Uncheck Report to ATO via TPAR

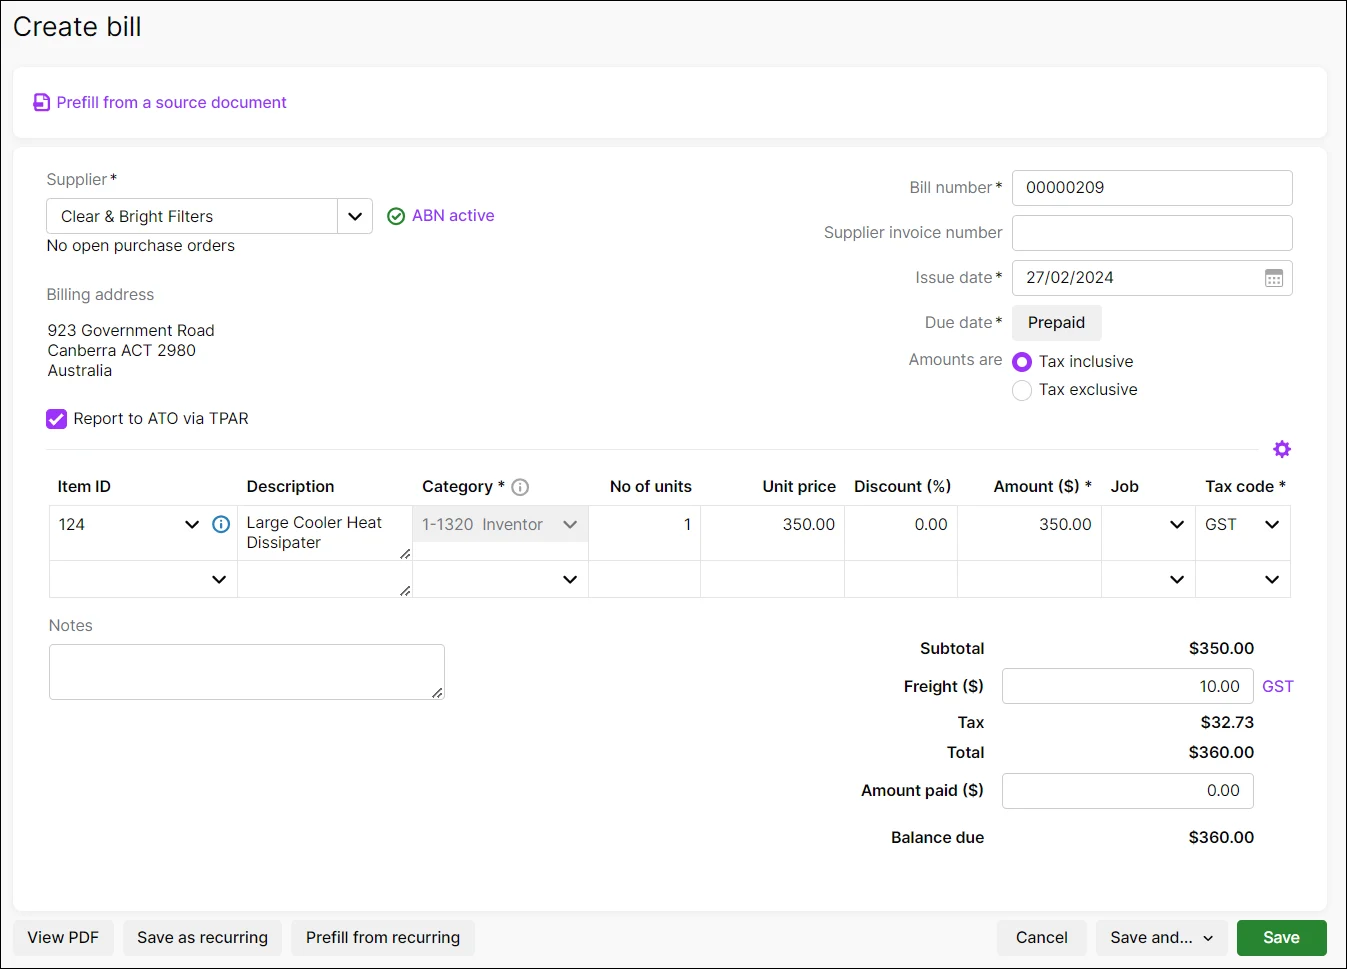[x=57, y=419]
